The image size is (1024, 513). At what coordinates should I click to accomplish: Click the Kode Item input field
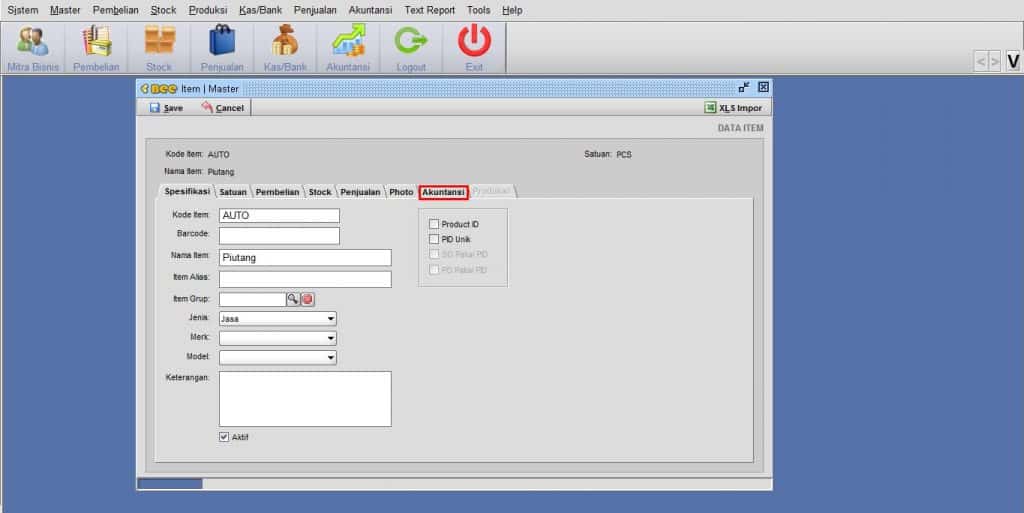coord(280,215)
